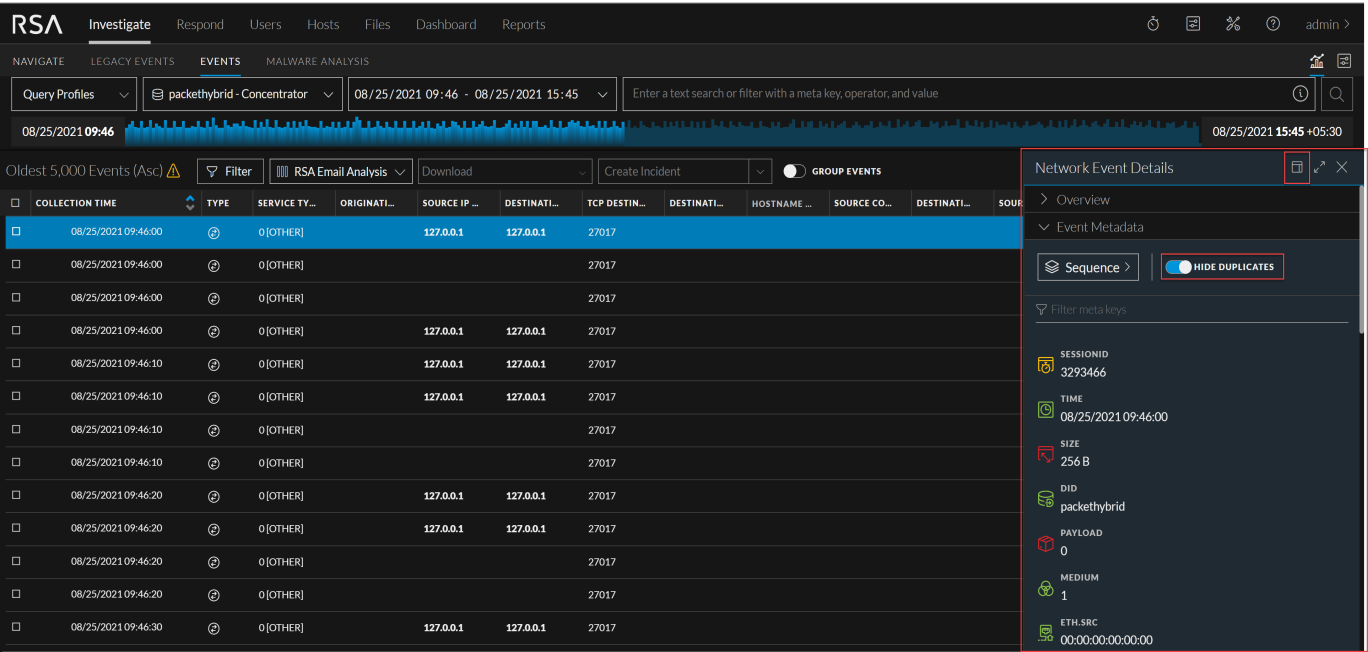Image resolution: width=1368 pixels, height=652 pixels.
Task: Open the RSA Email Analysis column group dropdown
Action: [341, 171]
